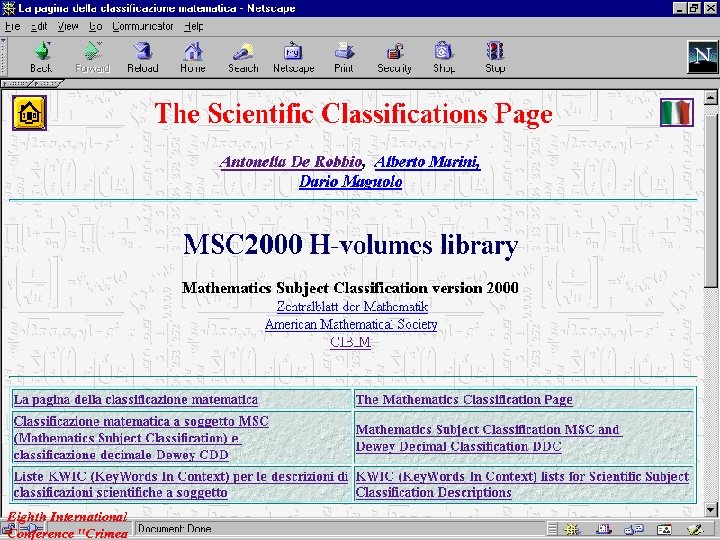Follow the Alberto Marini link

pyautogui.click(x=428, y=162)
